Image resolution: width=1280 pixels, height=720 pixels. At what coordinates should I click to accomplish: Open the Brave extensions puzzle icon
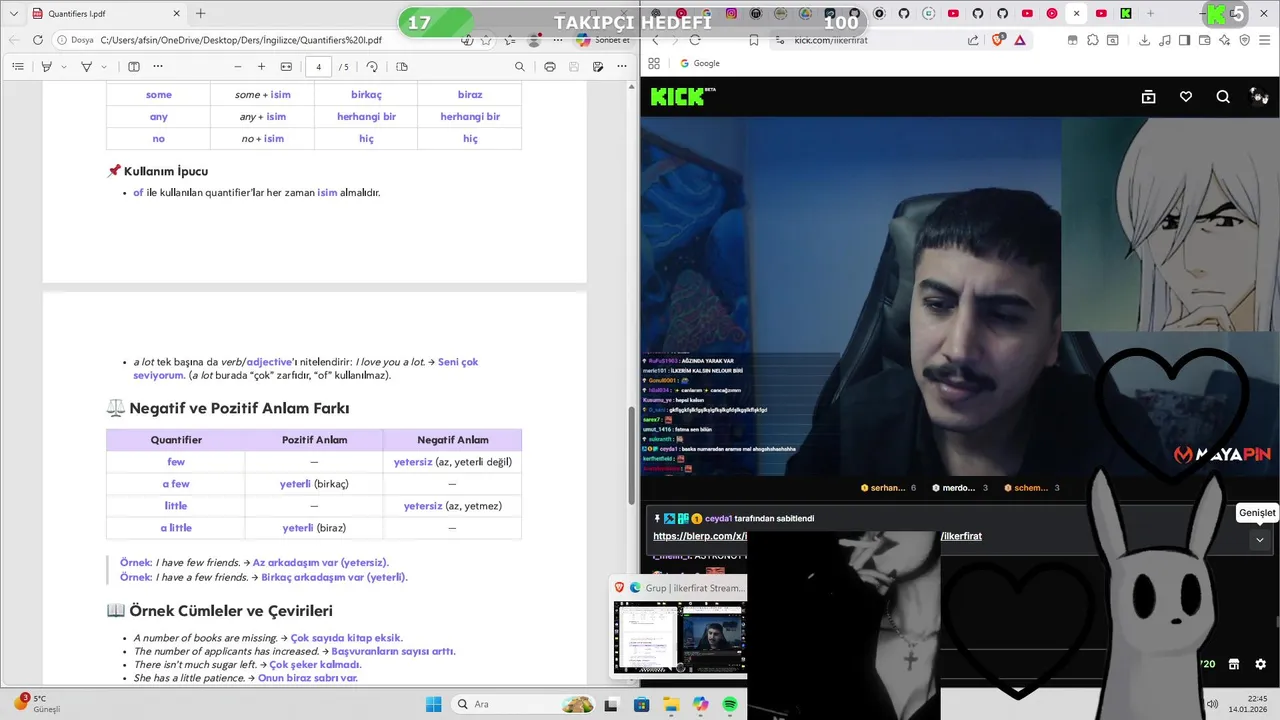click(x=1092, y=40)
